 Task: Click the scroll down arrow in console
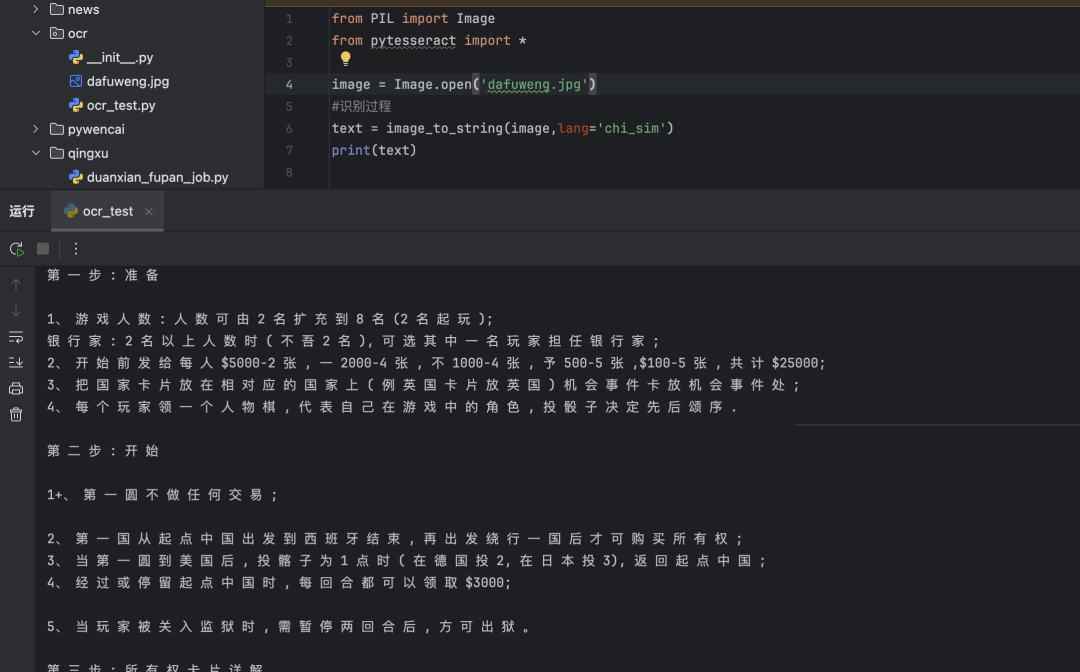[16, 311]
